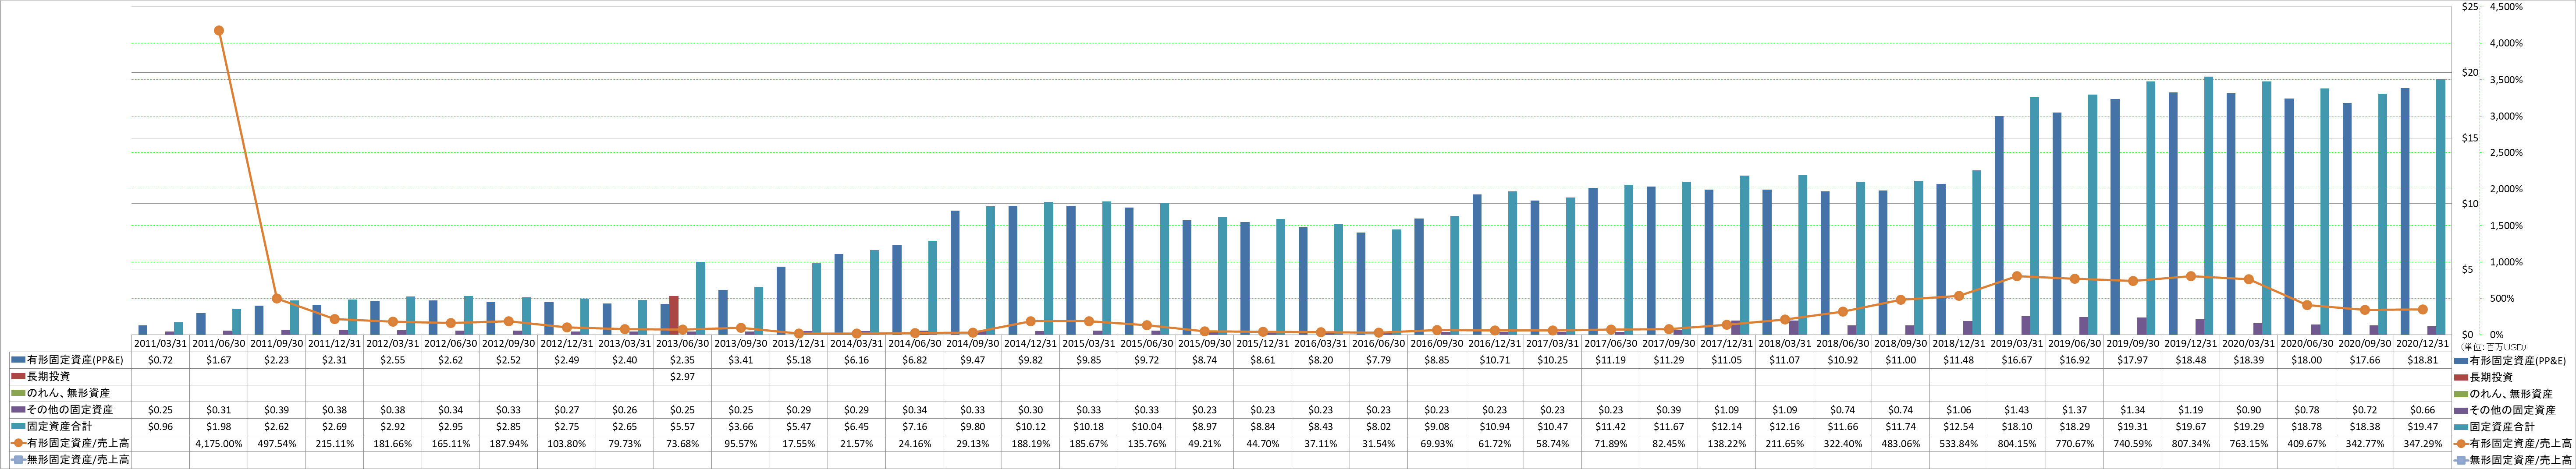Viewport: 2576px width, 469px height.
Task: Select the 無形固定資産/売上高 row label on the left
Action: 78,460
